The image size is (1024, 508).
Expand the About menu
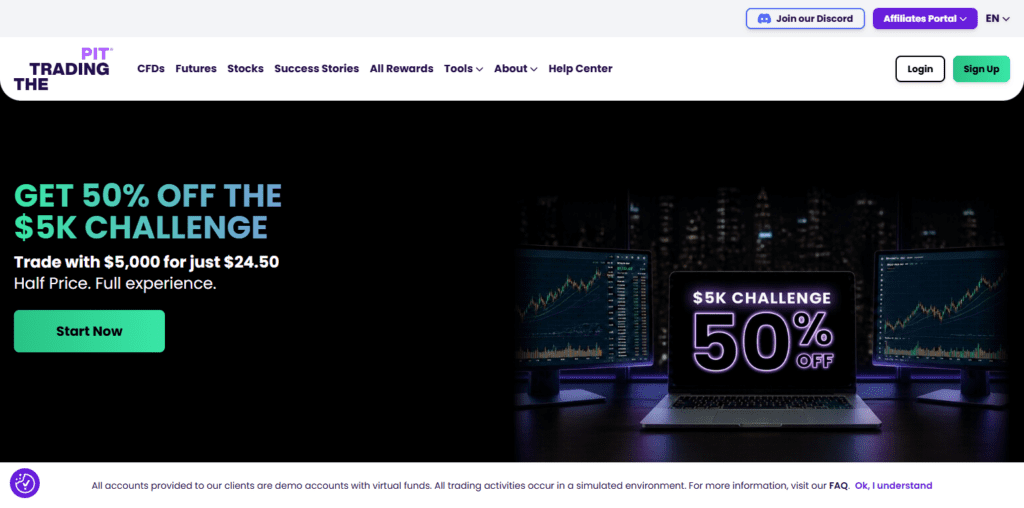[515, 69]
